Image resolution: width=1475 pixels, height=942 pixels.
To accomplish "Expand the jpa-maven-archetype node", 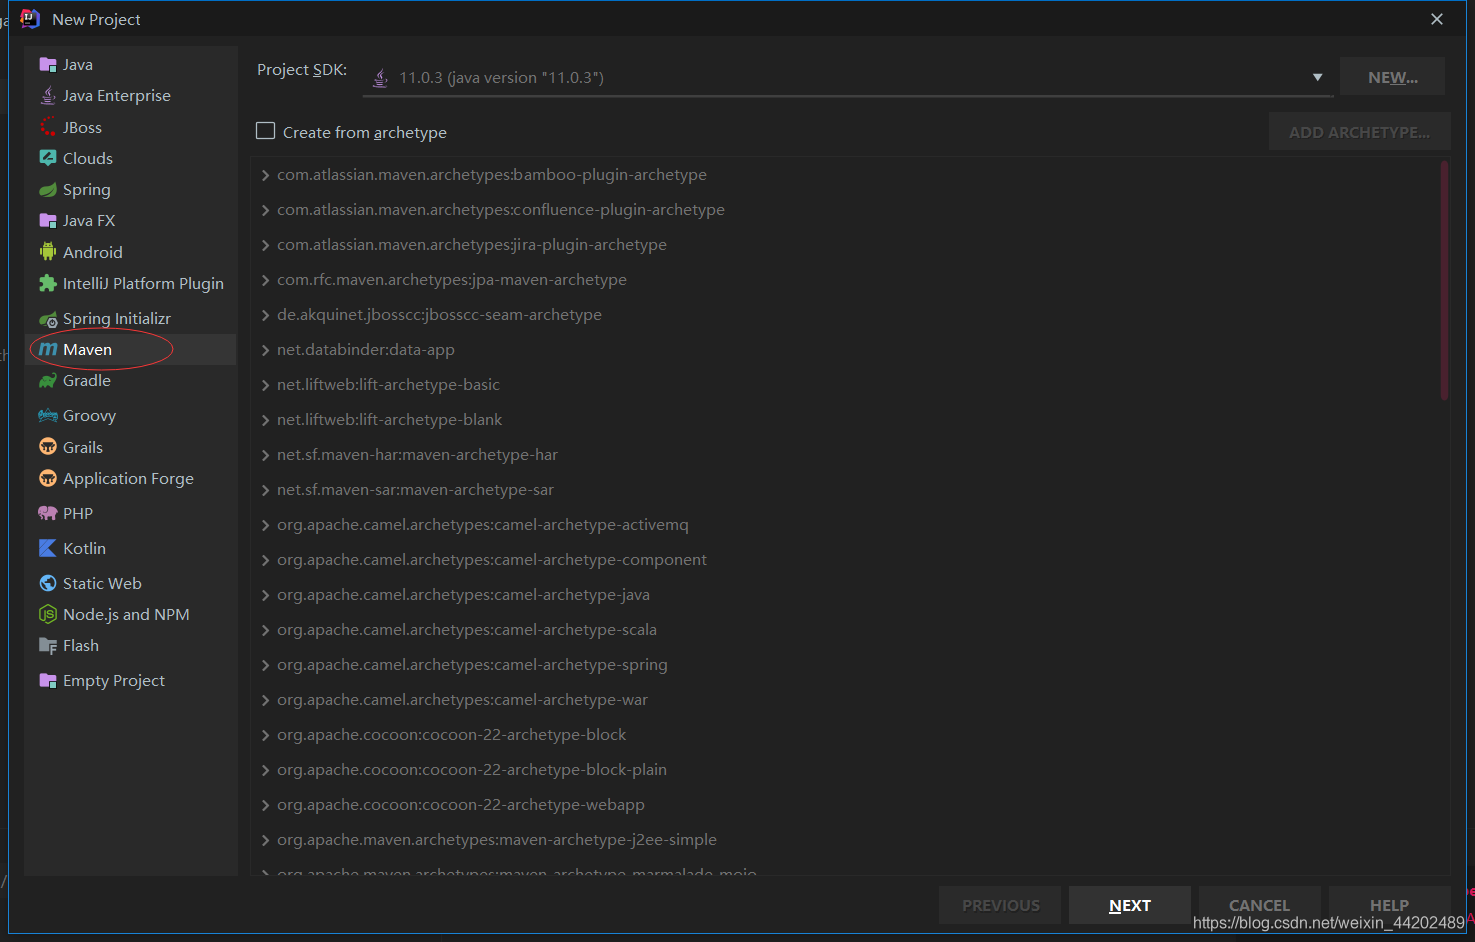I will point(265,280).
